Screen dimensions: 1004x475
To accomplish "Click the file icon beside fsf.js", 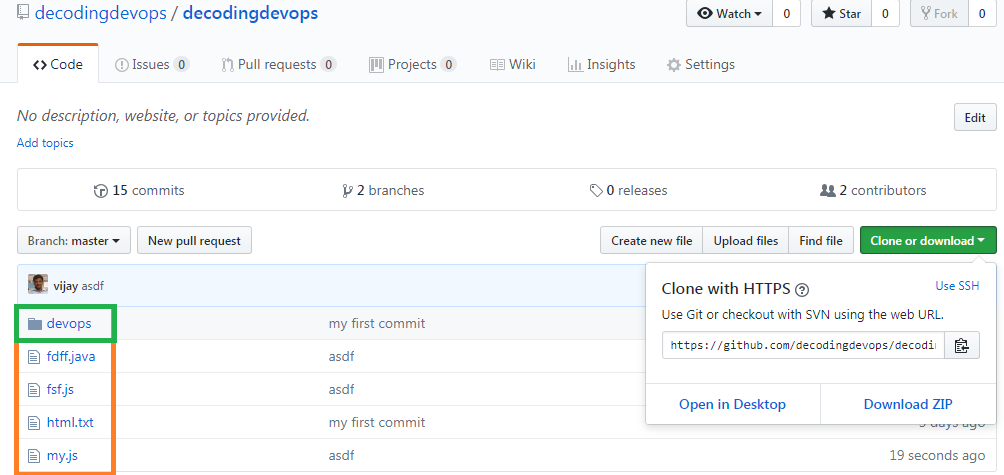I will tap(34, 390).
